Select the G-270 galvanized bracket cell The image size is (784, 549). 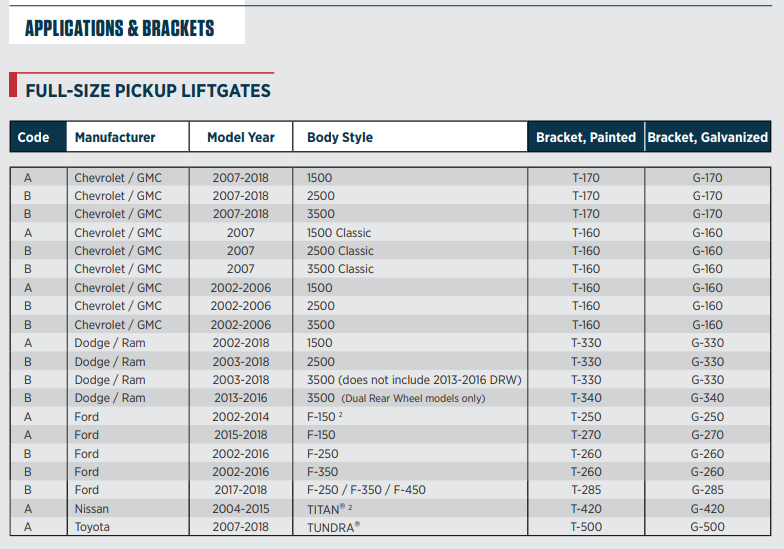coord(708,434)
